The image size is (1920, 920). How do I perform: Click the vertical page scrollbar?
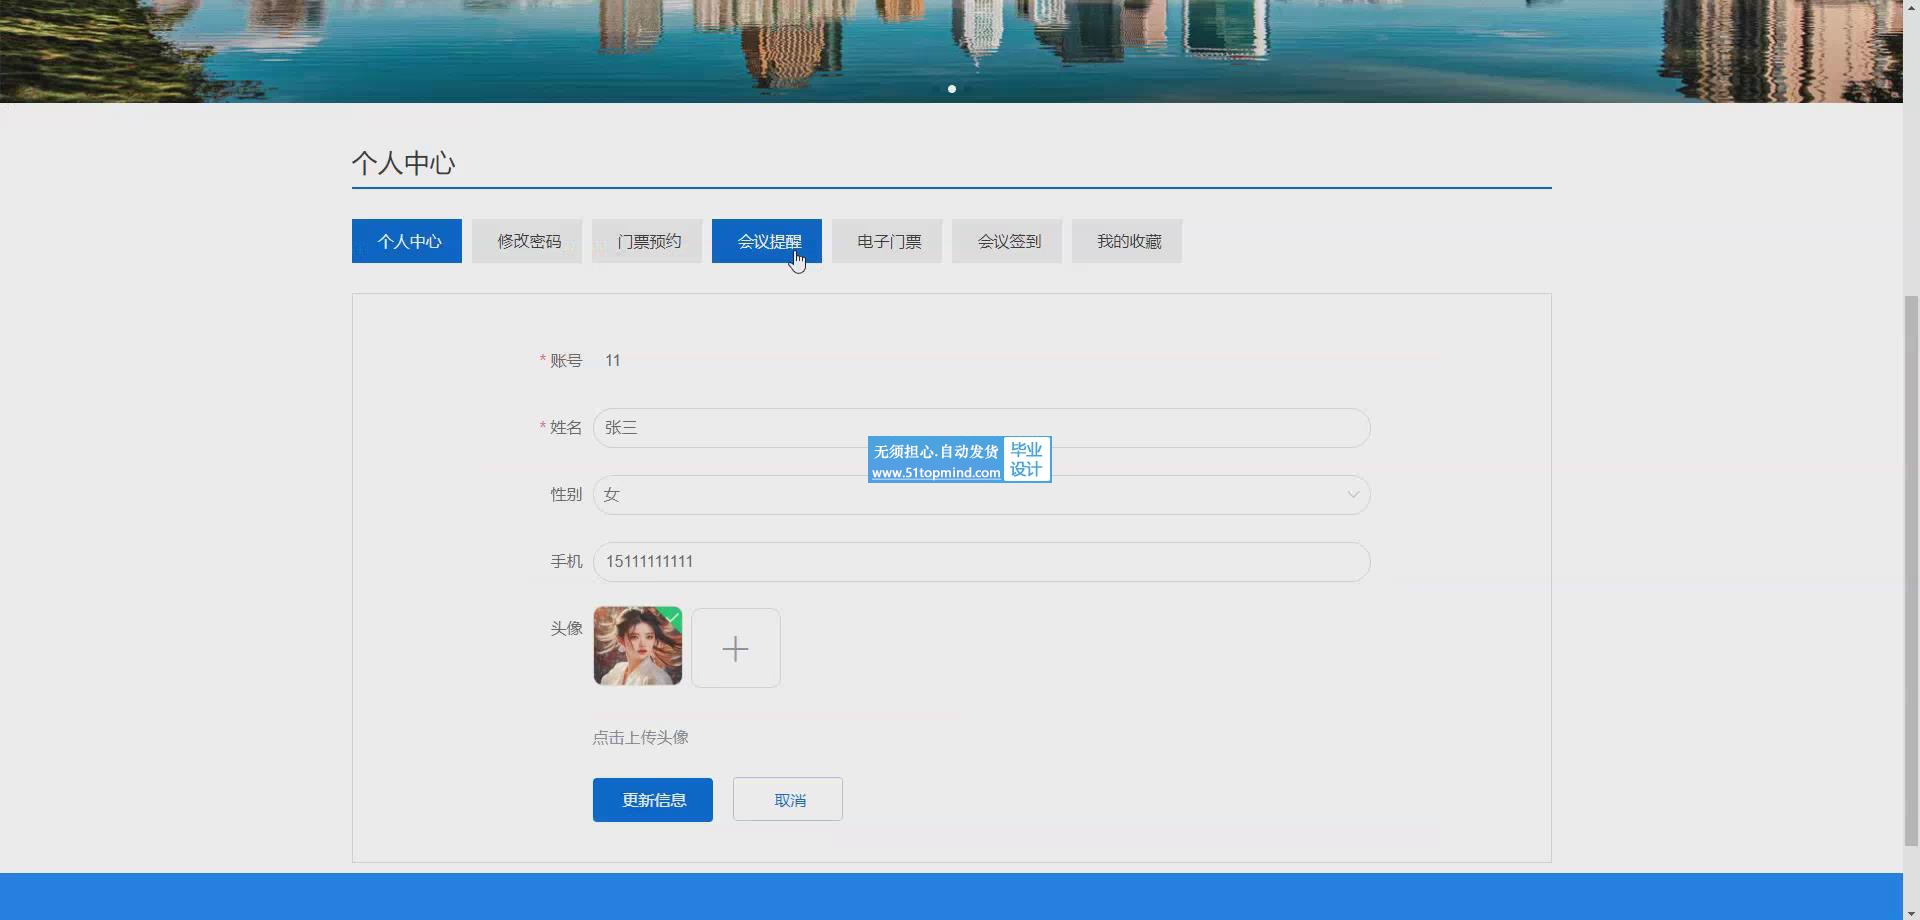point(1911,570)
